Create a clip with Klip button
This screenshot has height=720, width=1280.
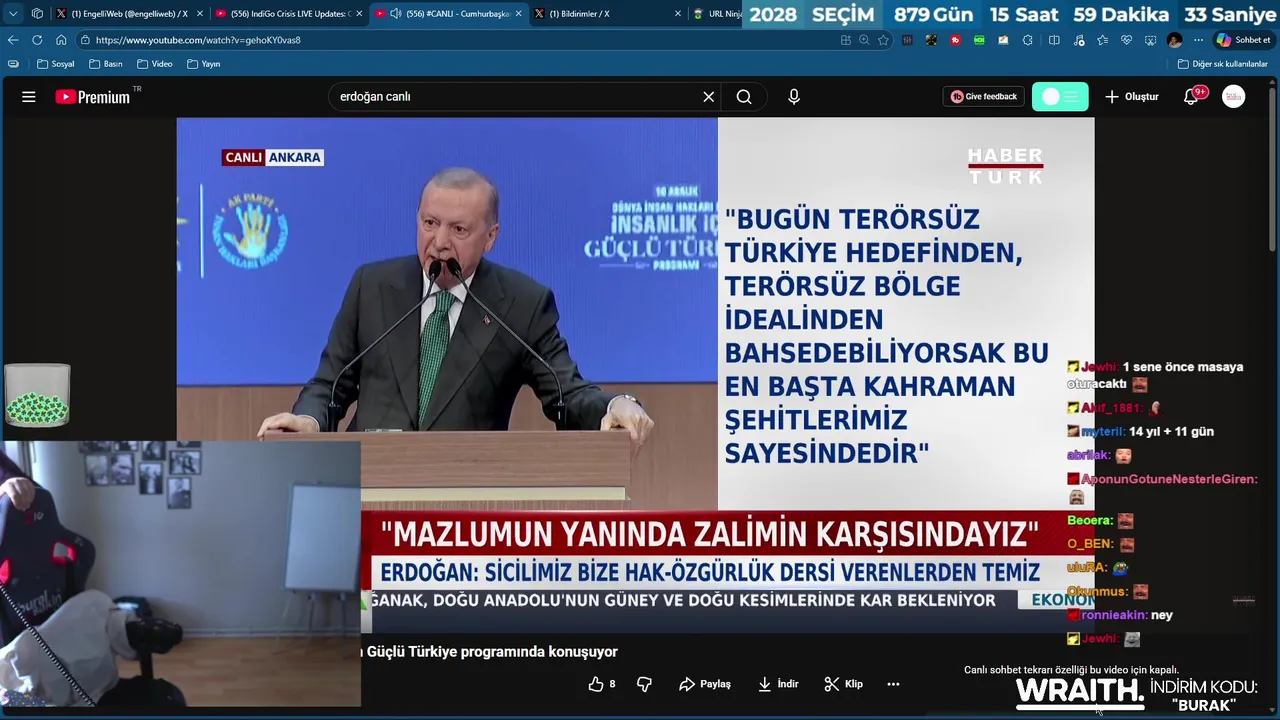tap(843, 684)
